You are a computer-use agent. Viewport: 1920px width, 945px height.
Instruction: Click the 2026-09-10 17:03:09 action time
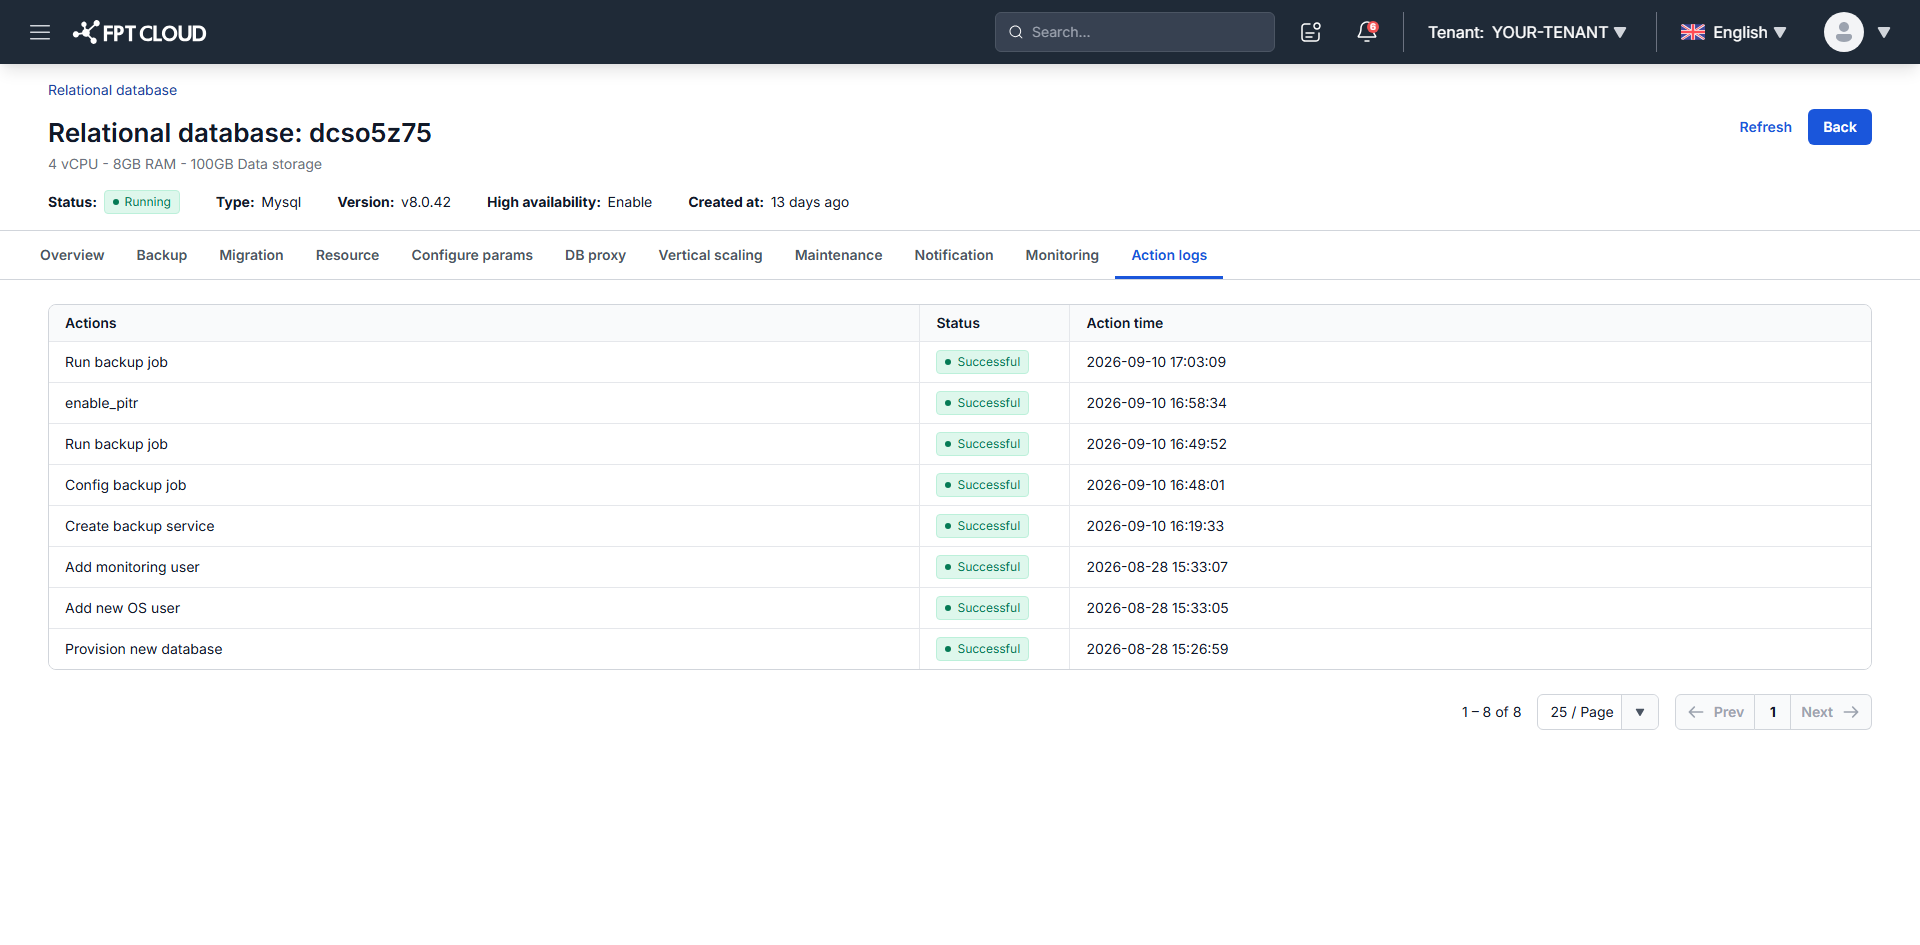click(1156, 362)
